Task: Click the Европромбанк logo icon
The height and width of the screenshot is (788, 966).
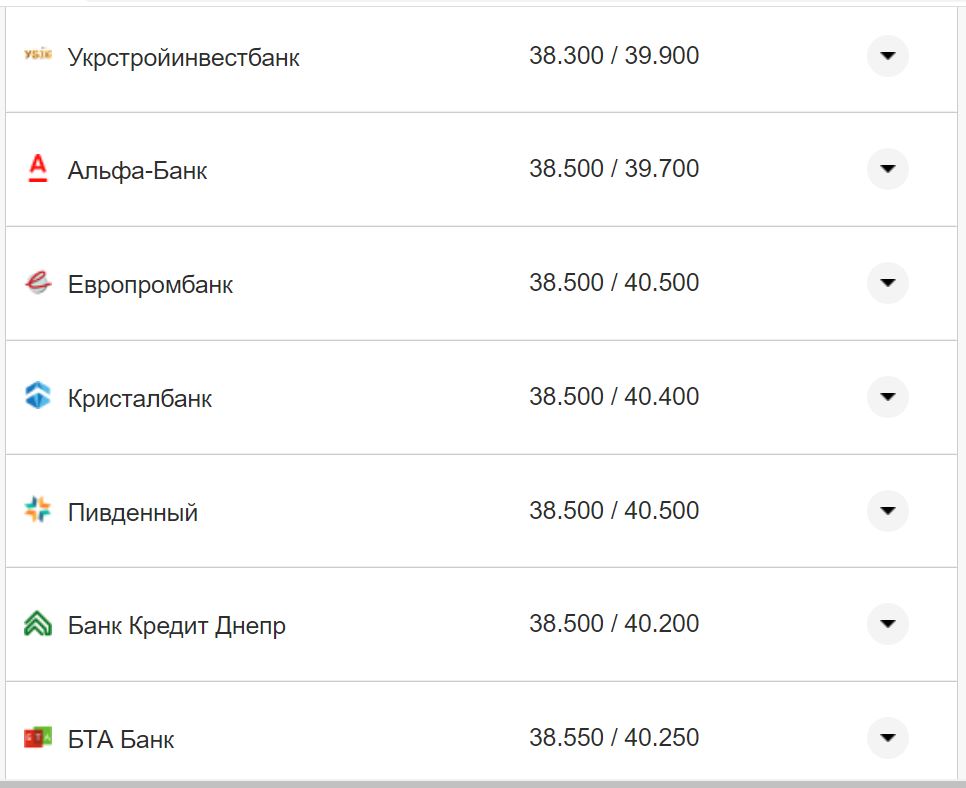Action: coord(37,283)
